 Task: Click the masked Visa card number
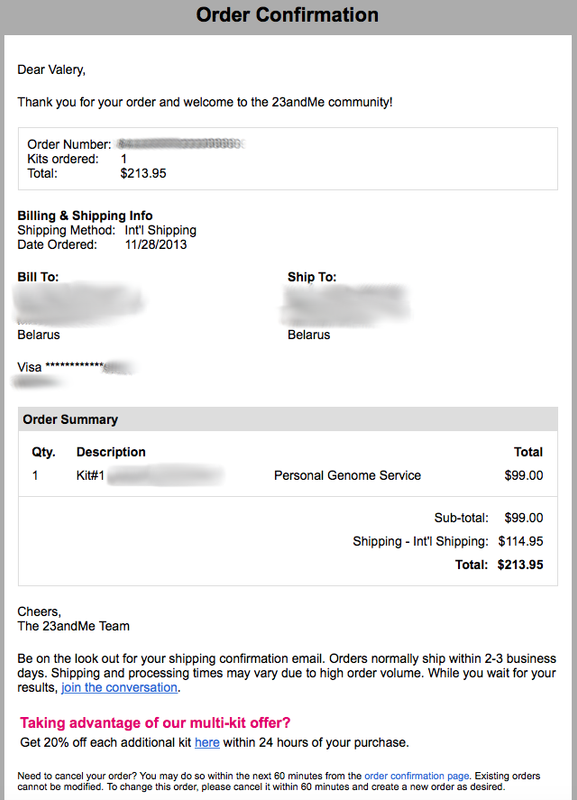pos(77,367)
